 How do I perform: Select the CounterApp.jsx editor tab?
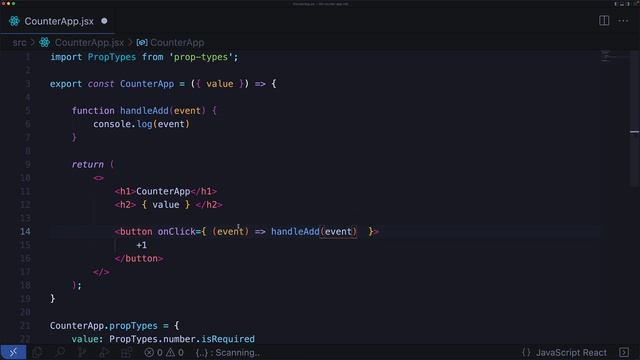pyautogui.click(x=58, y=21)
